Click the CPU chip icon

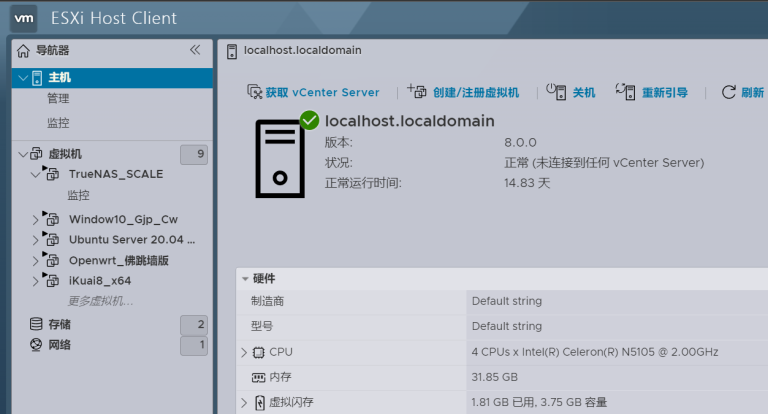[258, 352]
